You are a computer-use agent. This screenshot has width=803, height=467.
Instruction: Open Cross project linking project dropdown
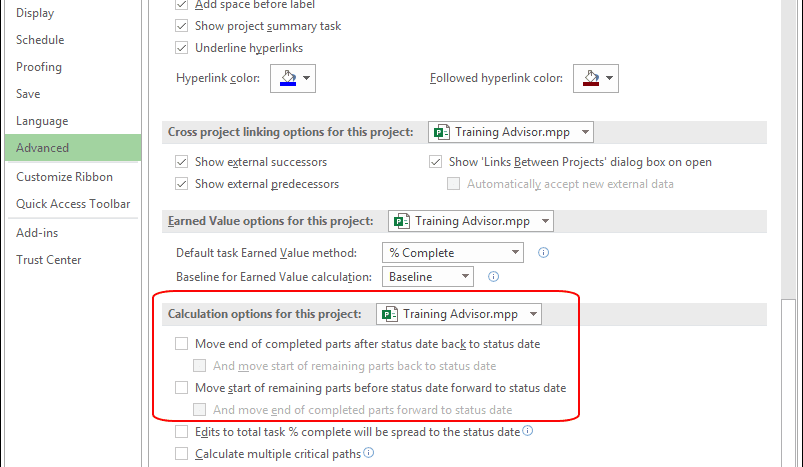(x=511, y=132)
